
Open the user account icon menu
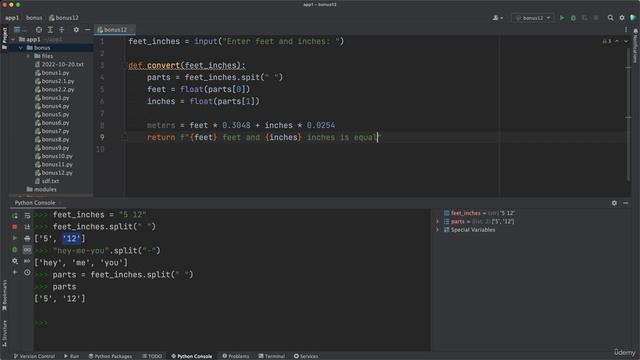click(497, 18)
